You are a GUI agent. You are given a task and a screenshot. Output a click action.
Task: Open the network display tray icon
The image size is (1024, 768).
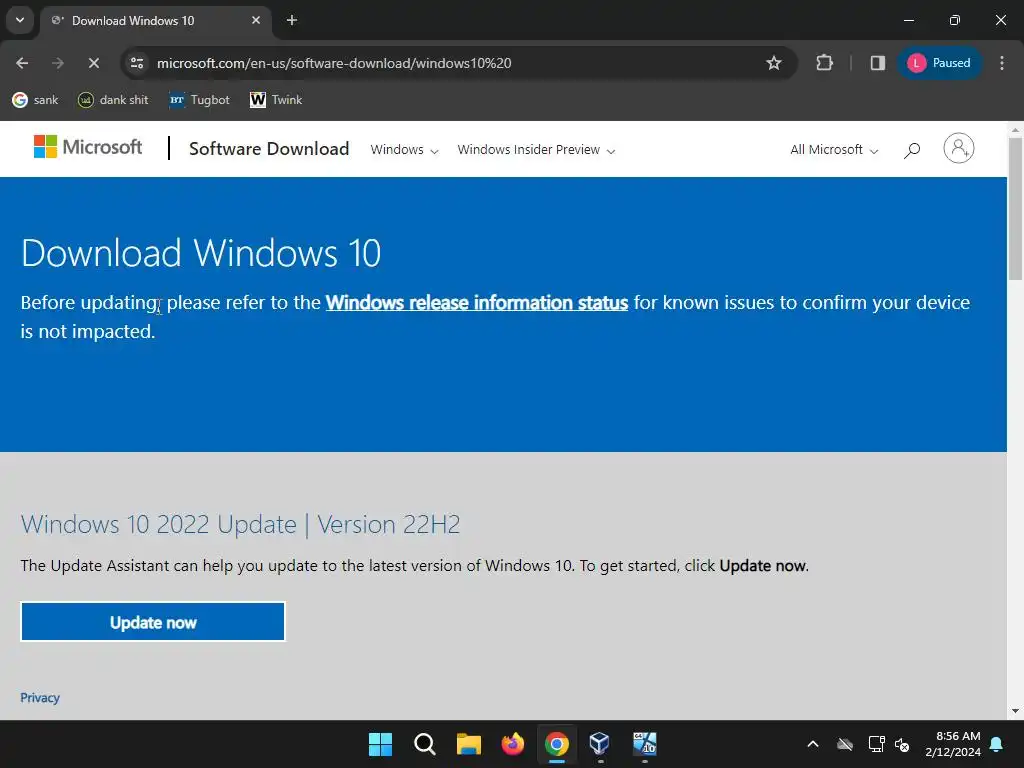876,744
